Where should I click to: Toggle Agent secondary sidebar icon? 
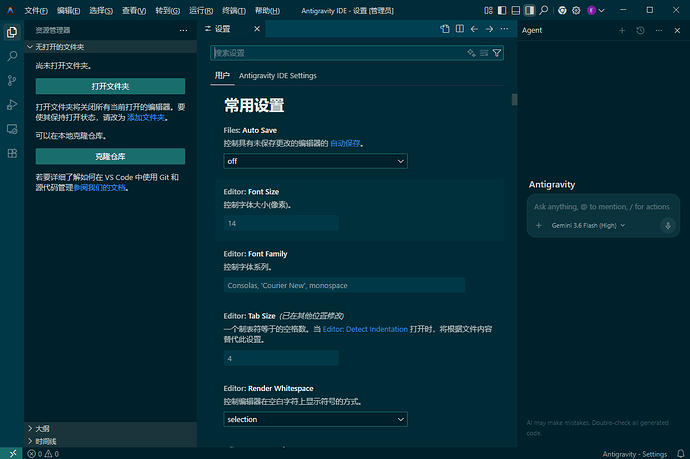point(529,10)
